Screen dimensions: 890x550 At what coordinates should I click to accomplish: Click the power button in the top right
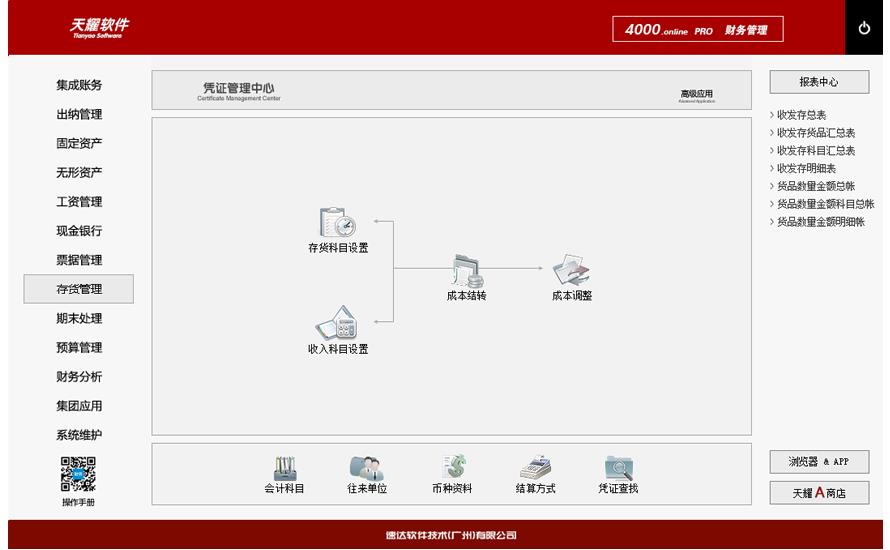(x=864, y=28)
